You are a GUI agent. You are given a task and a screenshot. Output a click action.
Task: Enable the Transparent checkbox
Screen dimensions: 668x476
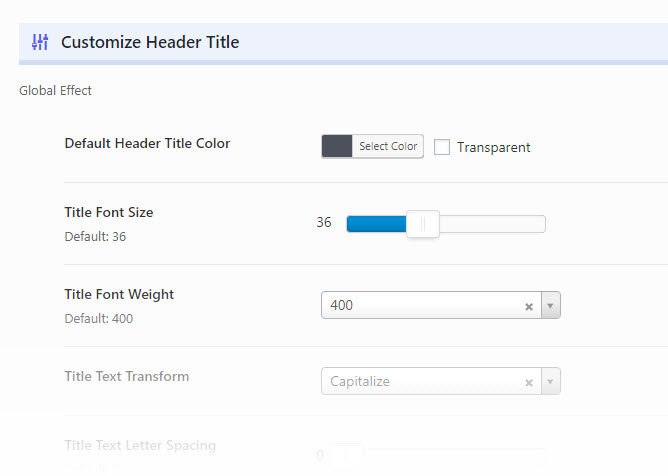tap(442, 147)
